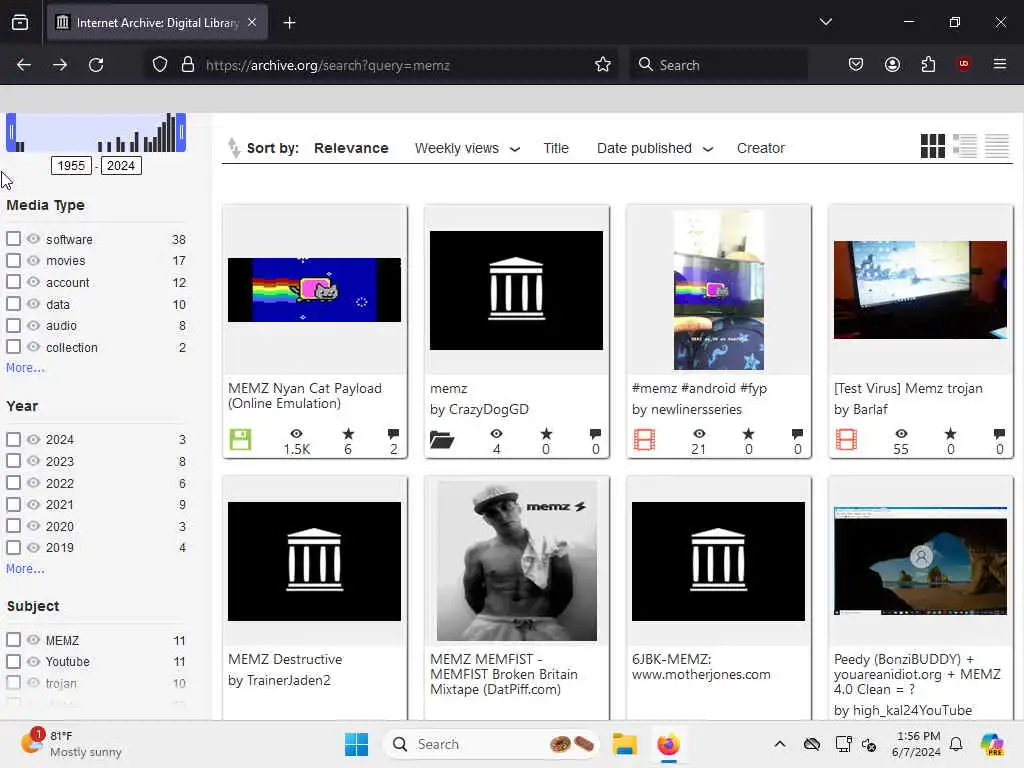Click movie film icon on Memz trojan card

point(846,440)
